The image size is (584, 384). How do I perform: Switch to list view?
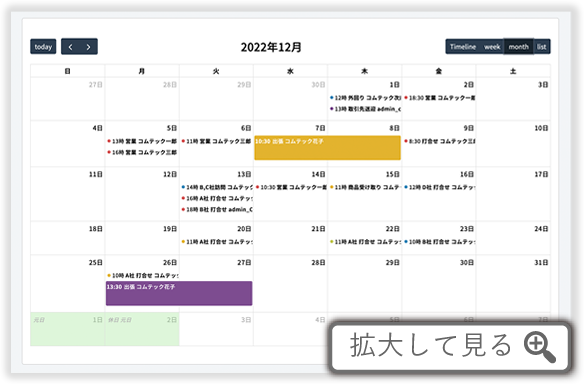[542, 47]
